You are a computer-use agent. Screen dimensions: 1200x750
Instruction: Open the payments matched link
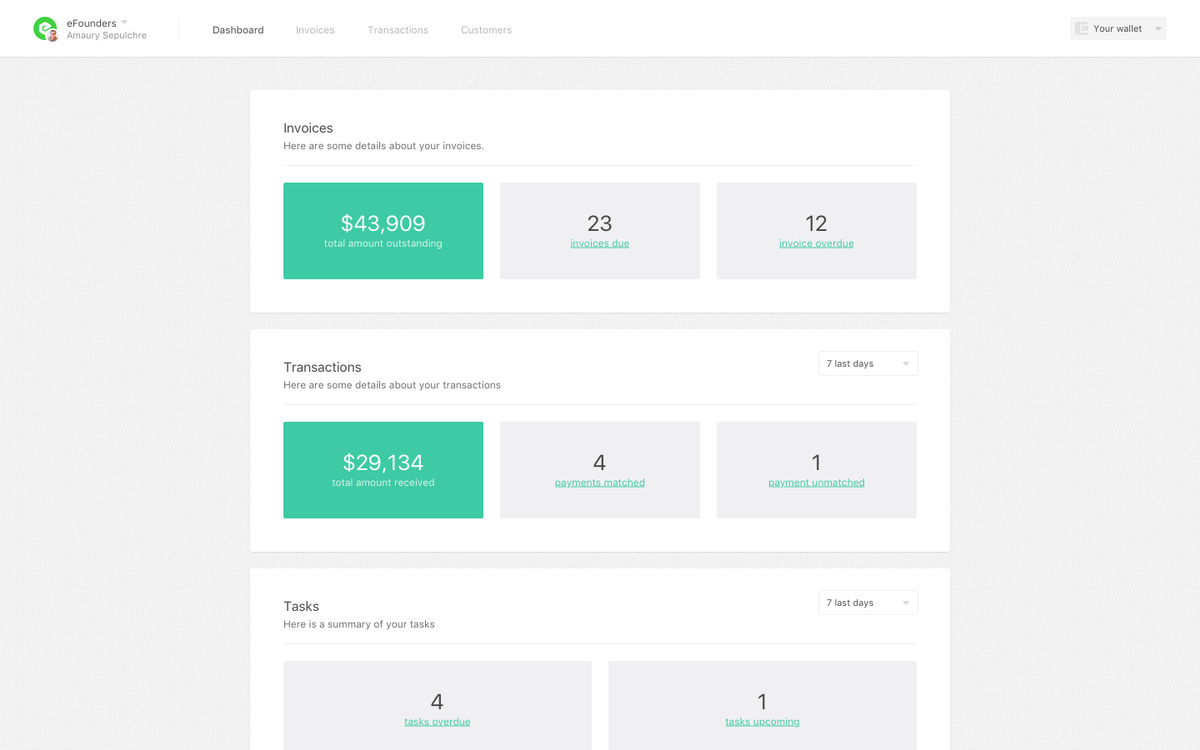pyautogui.click(x=600, y=482)
